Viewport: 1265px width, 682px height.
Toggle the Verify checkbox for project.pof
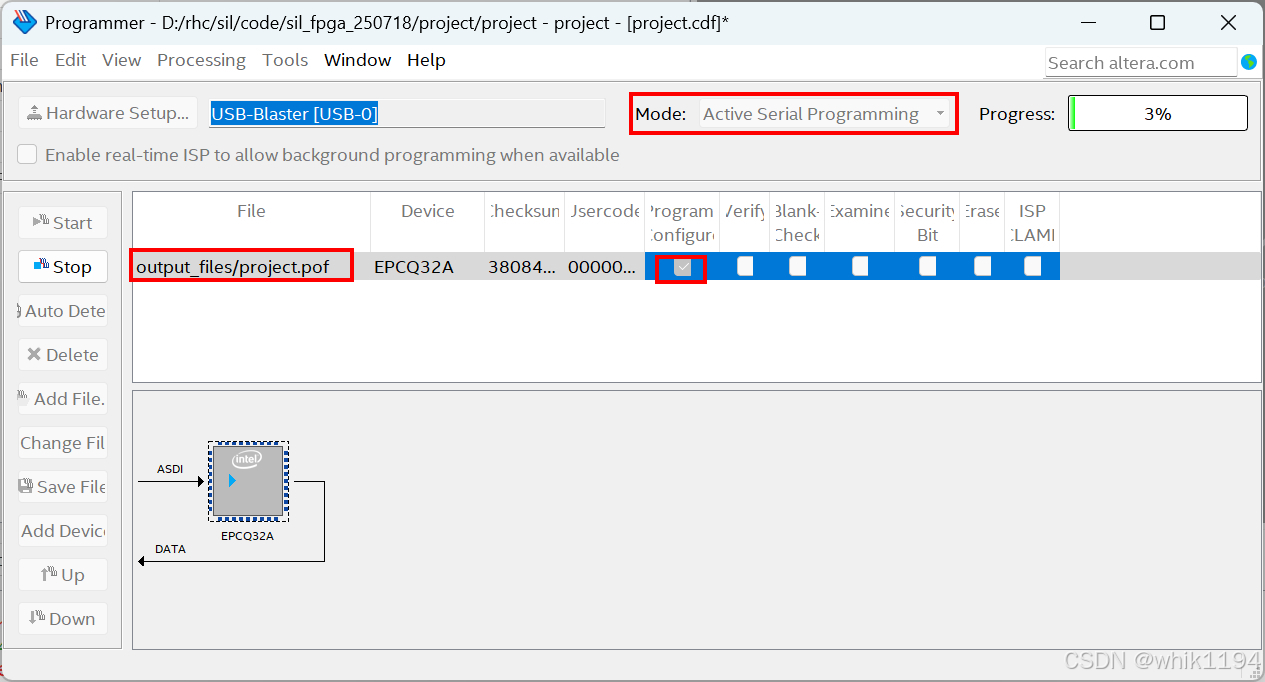745,266
